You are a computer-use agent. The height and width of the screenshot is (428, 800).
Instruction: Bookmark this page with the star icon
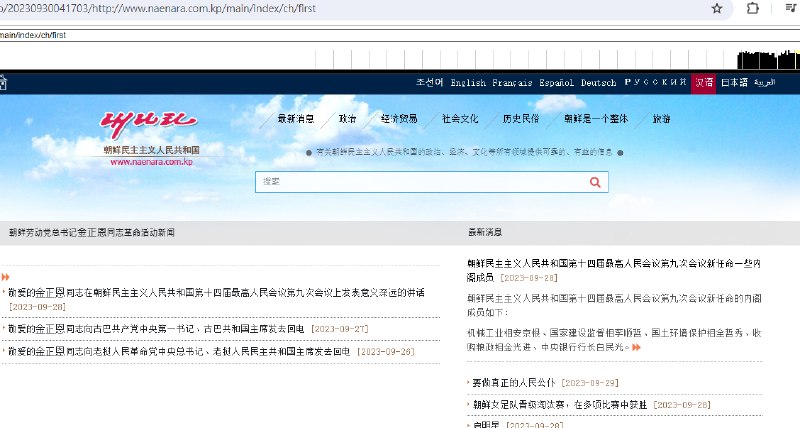click(x=717, y=8)
